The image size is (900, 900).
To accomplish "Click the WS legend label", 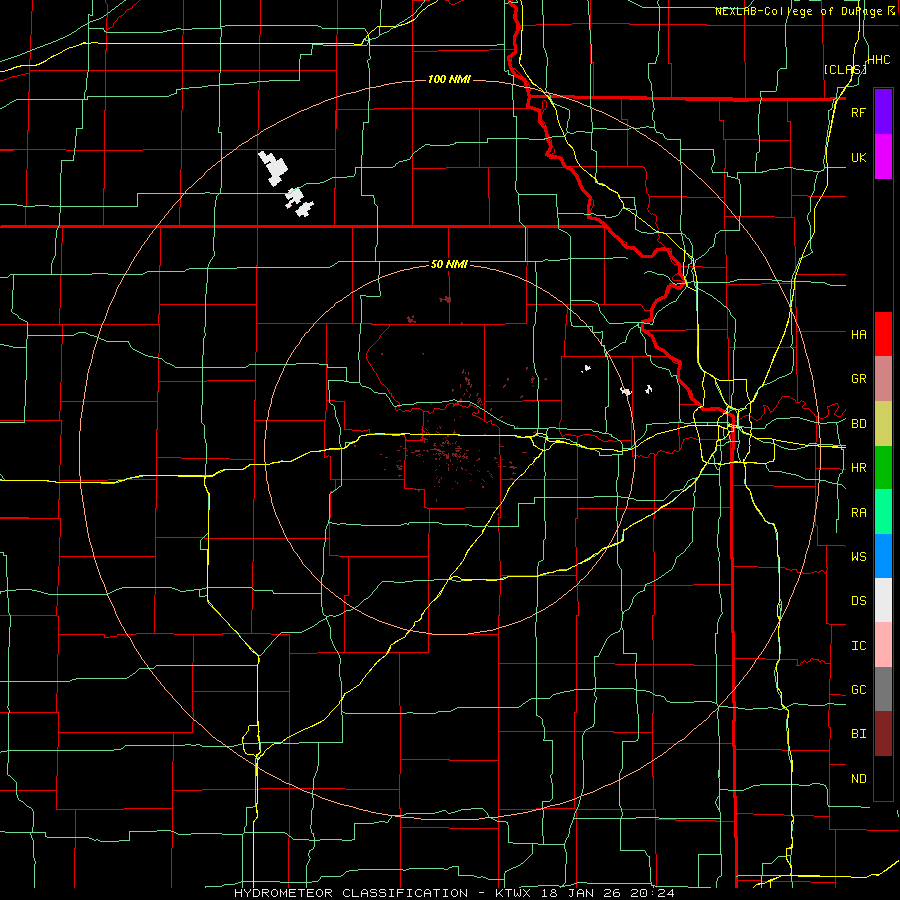I will [x=858, y=556].
